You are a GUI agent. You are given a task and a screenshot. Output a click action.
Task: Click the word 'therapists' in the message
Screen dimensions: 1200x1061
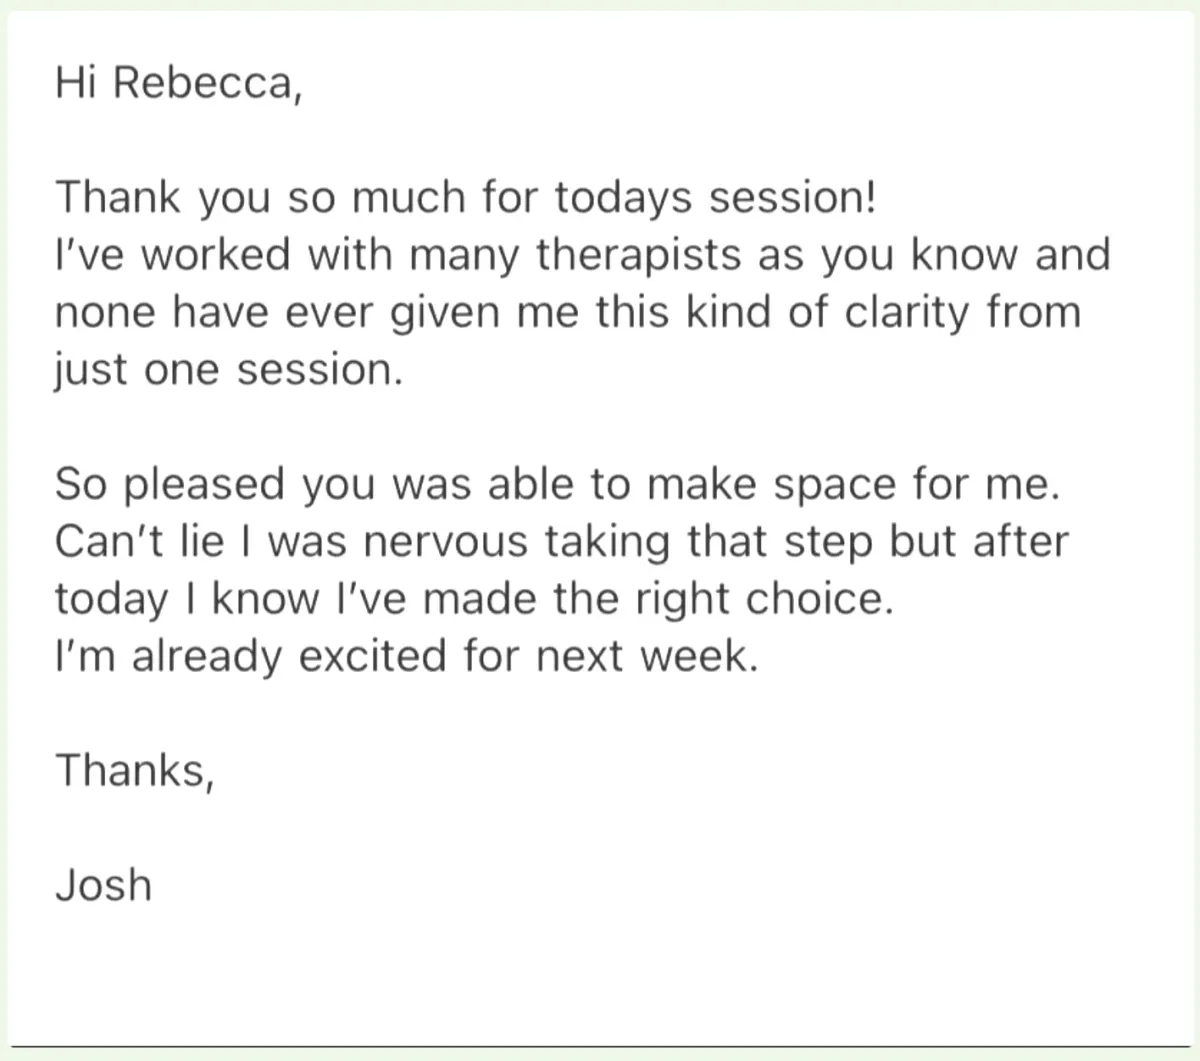pyautogui.click(x=641, y=256)
